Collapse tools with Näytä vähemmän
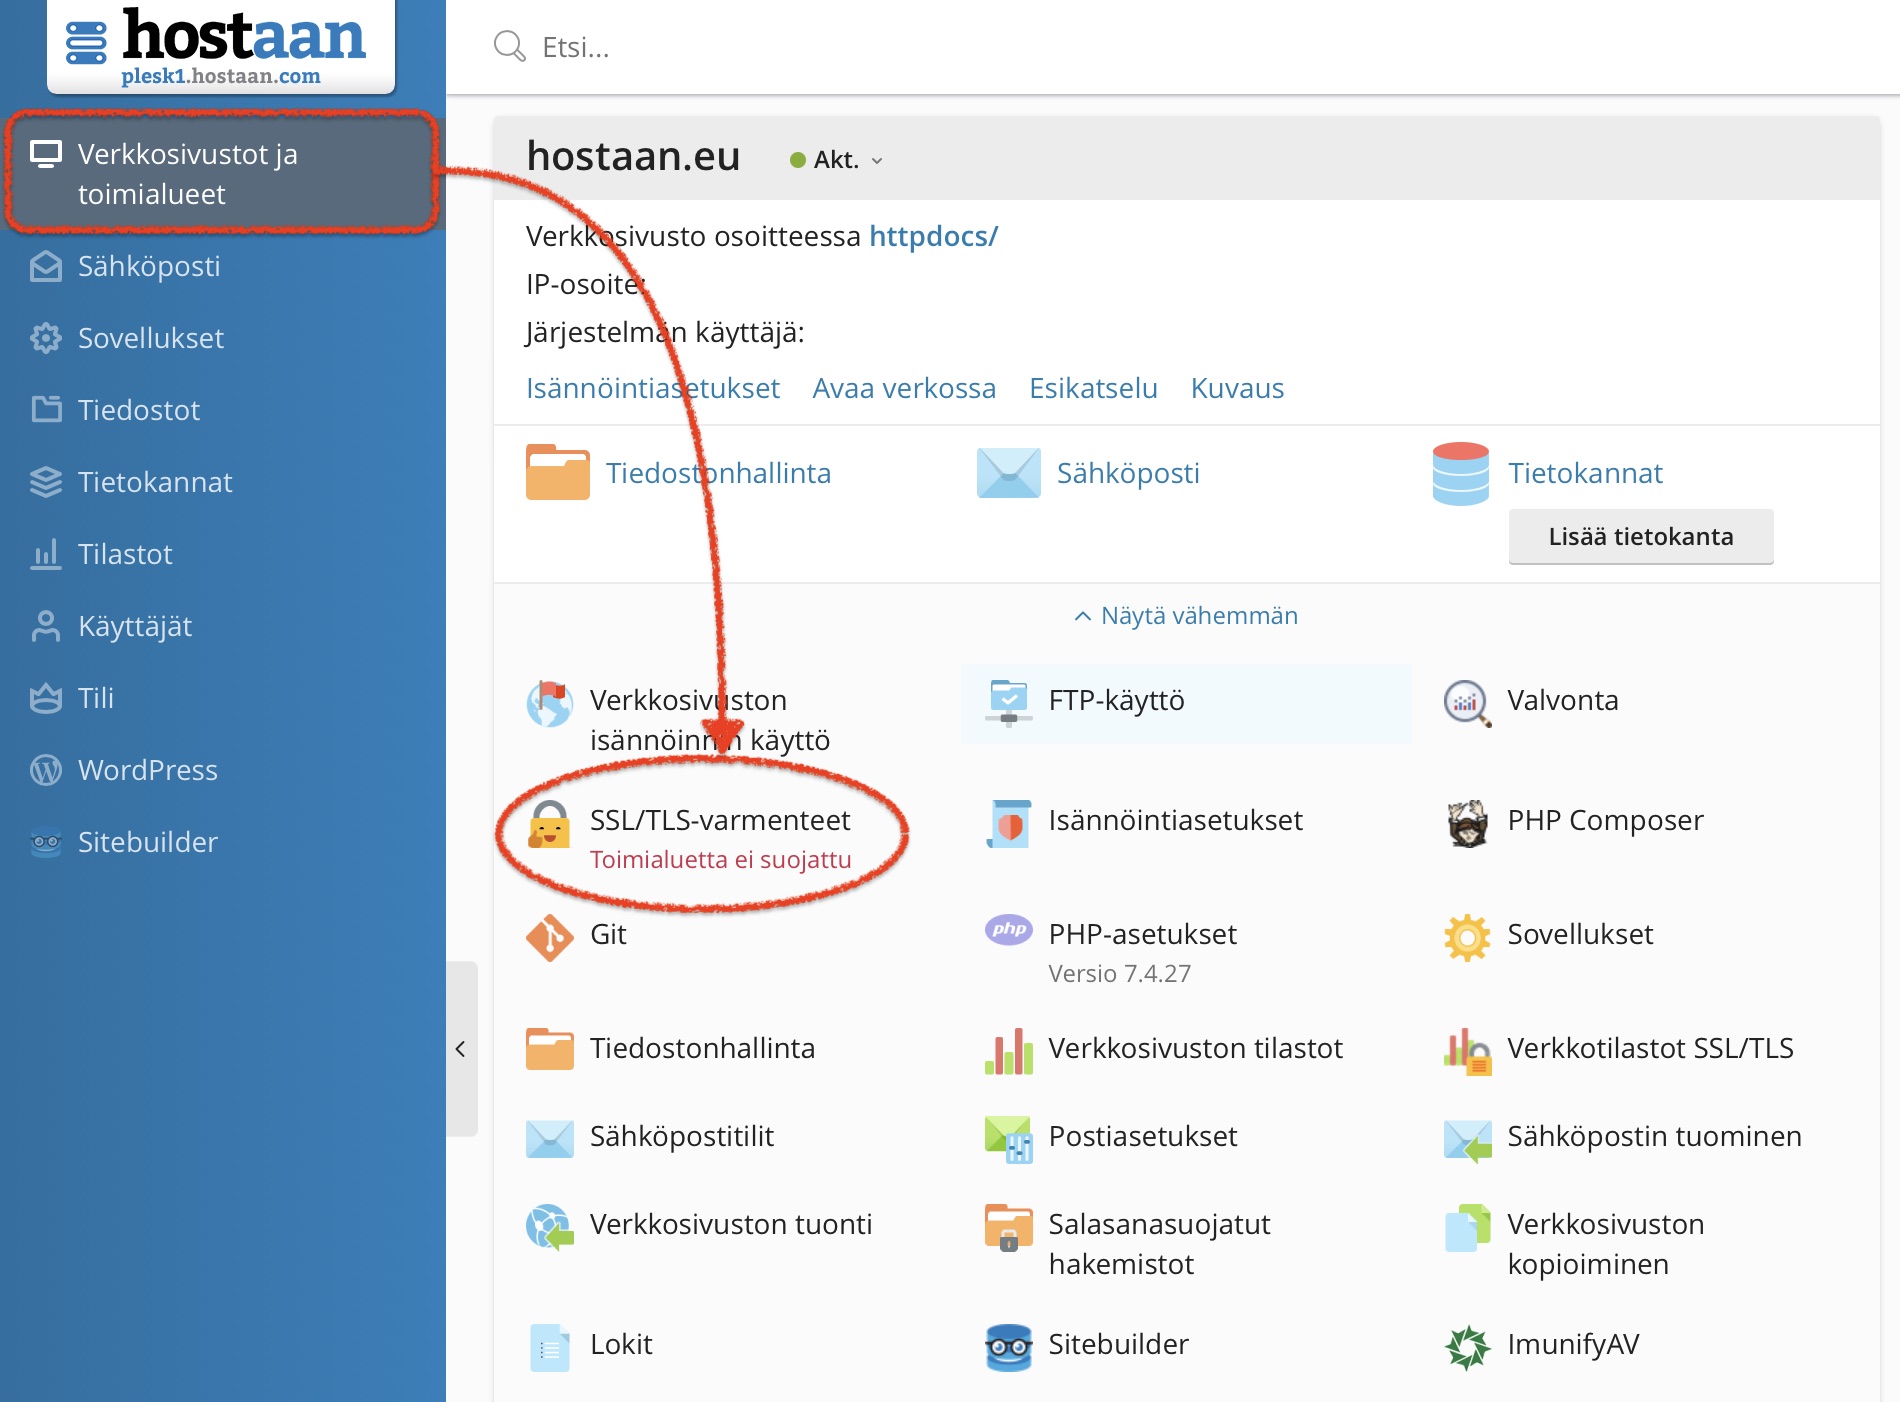This screenshot has height=1402, width=1900. point(1185,616)
